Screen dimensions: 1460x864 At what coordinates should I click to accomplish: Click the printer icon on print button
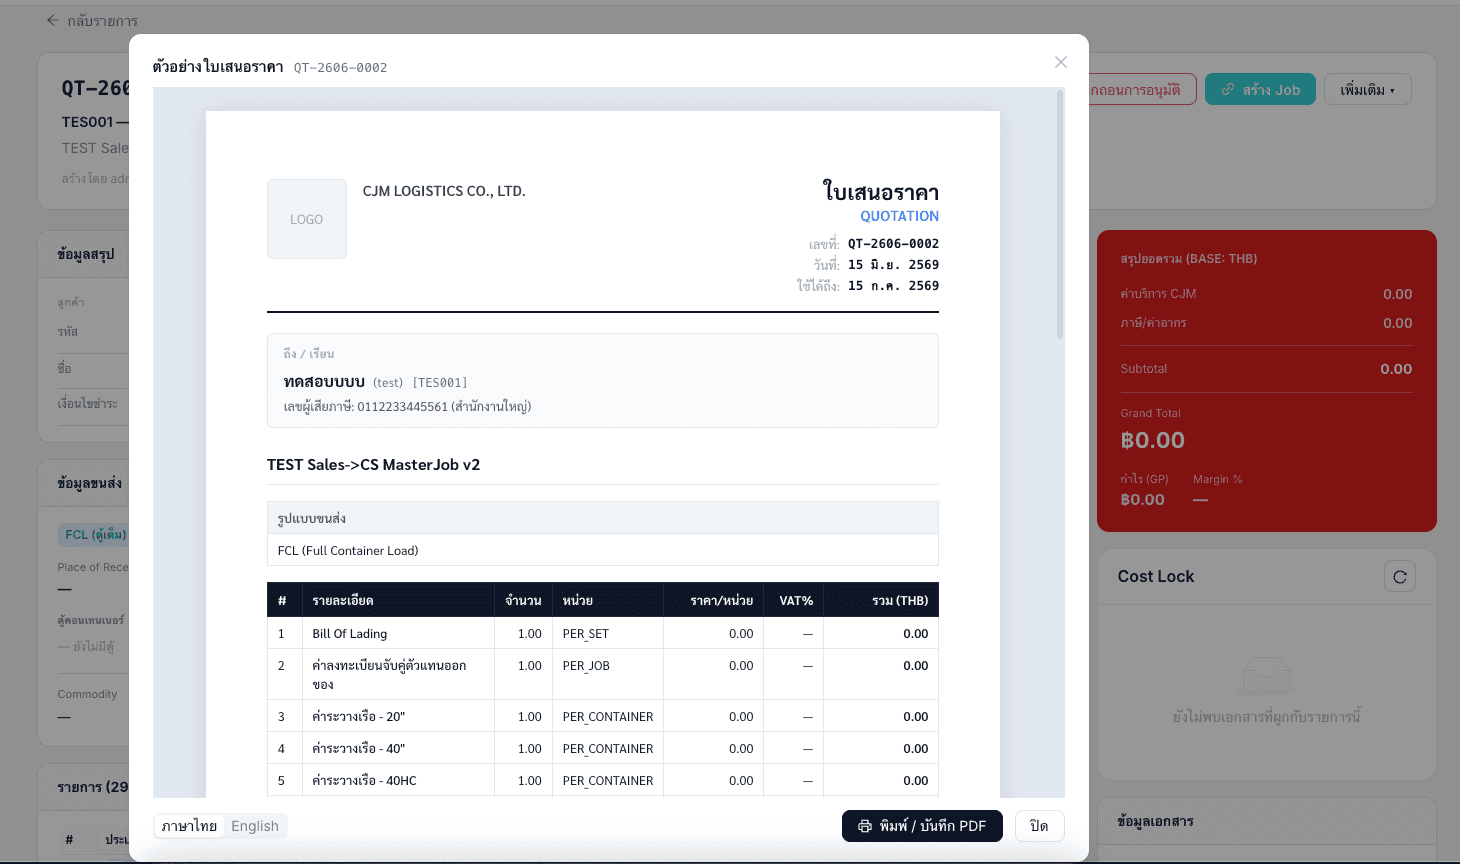pyautogui.click(x=865, y=826)
